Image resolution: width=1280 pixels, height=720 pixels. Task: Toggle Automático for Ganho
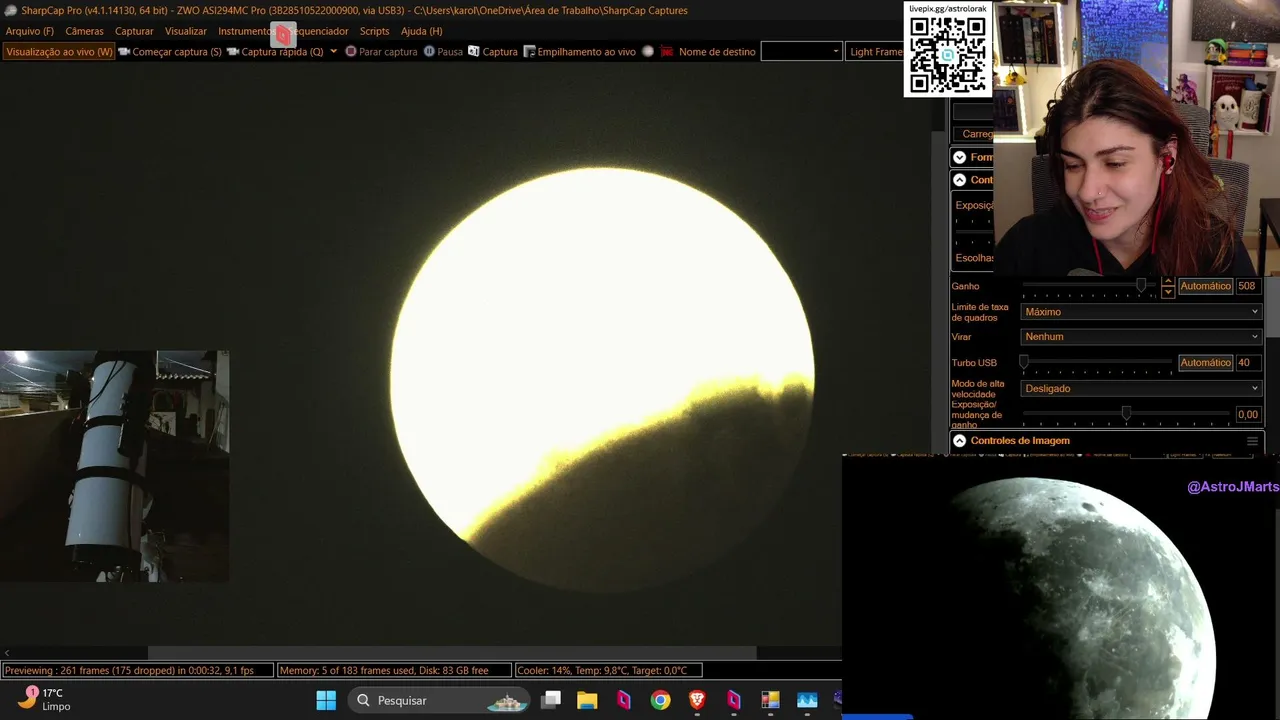pos(1205,286)
